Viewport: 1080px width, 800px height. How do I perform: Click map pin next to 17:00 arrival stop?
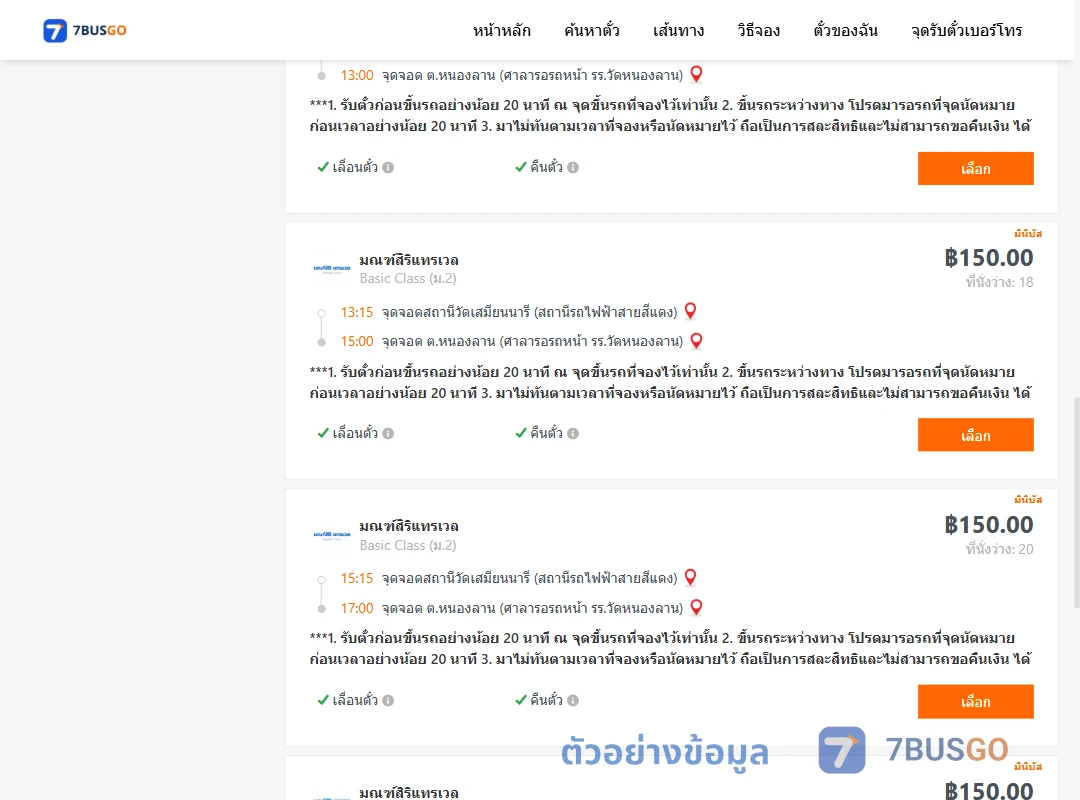click(696, 608)
